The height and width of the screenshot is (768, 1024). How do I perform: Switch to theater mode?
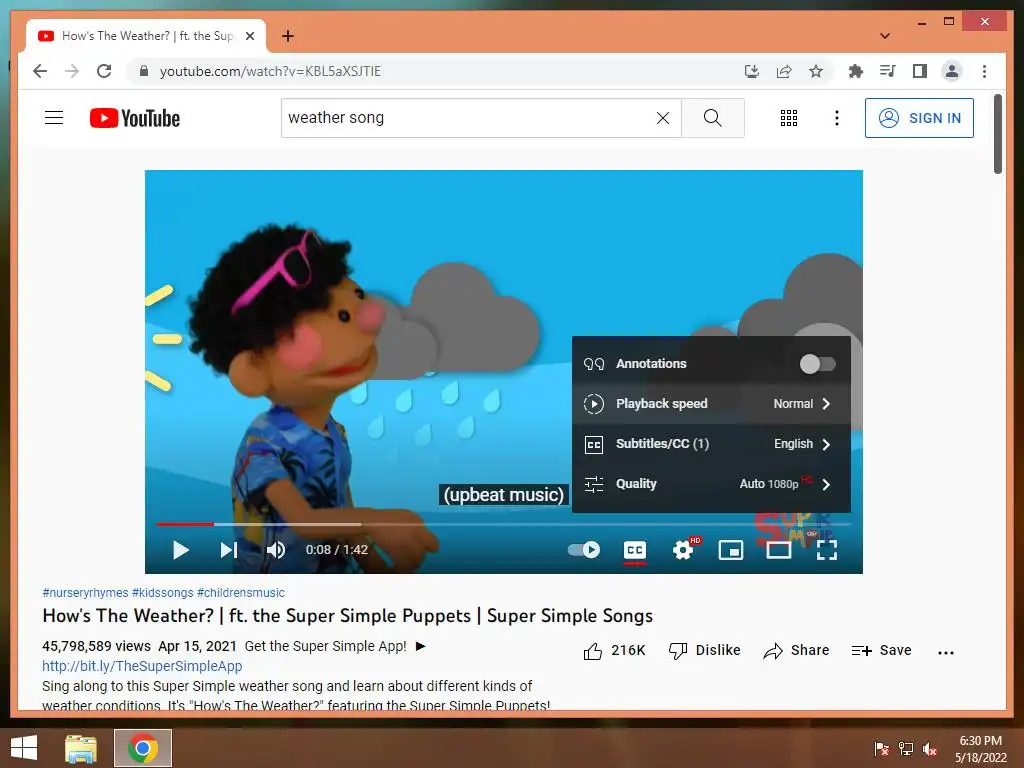coord(778,550)
